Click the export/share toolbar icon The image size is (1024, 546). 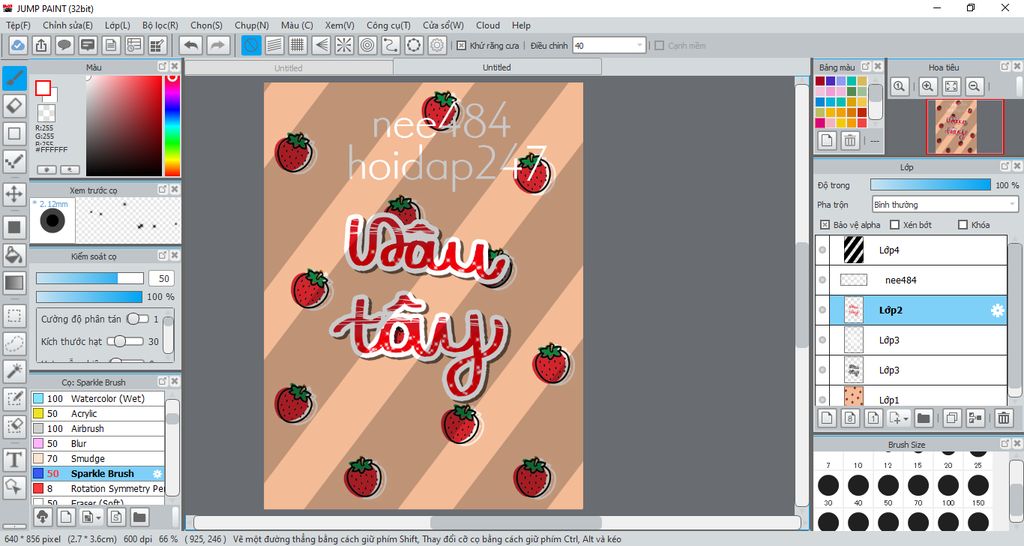pos(41,45)
